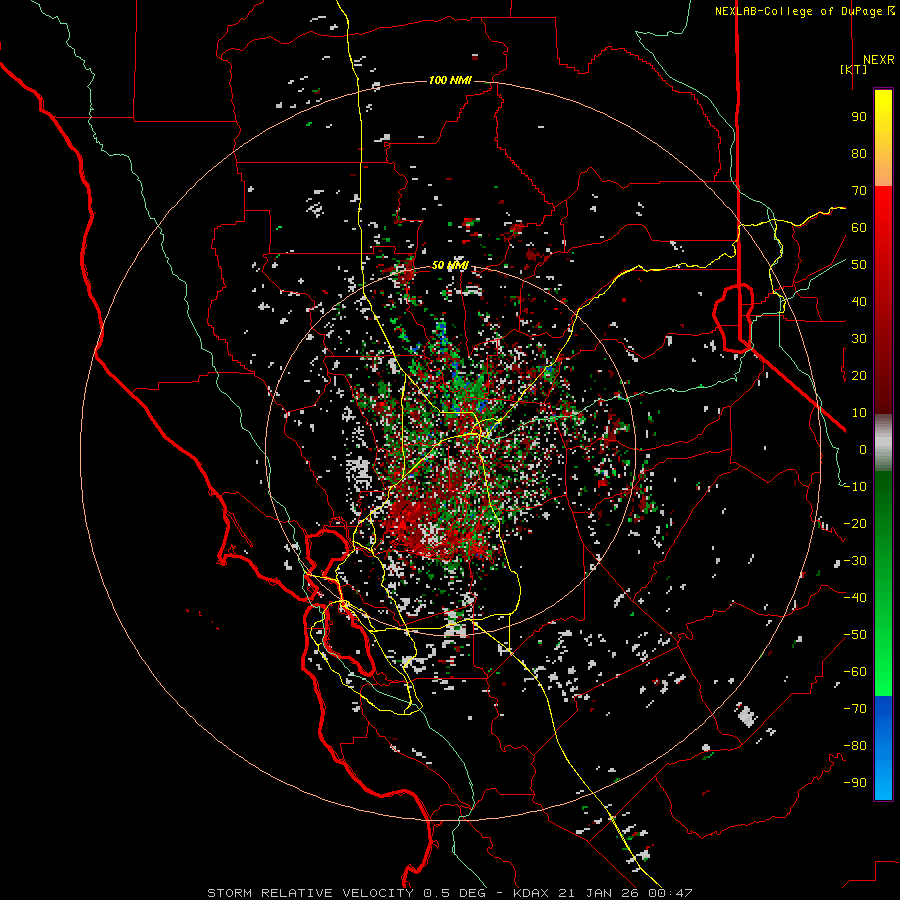Click the -90 value on velocity scale
This screenshot has width=900, height=900.
855,783
